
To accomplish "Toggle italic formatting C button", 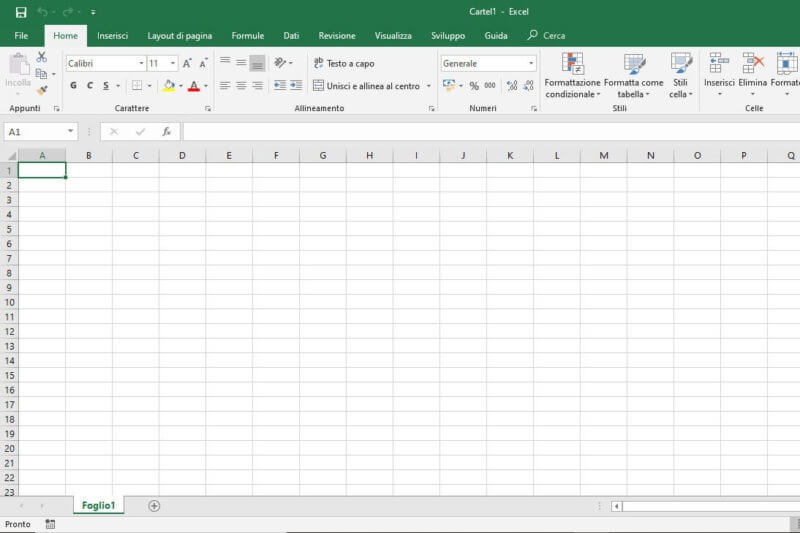I will 89,86.
